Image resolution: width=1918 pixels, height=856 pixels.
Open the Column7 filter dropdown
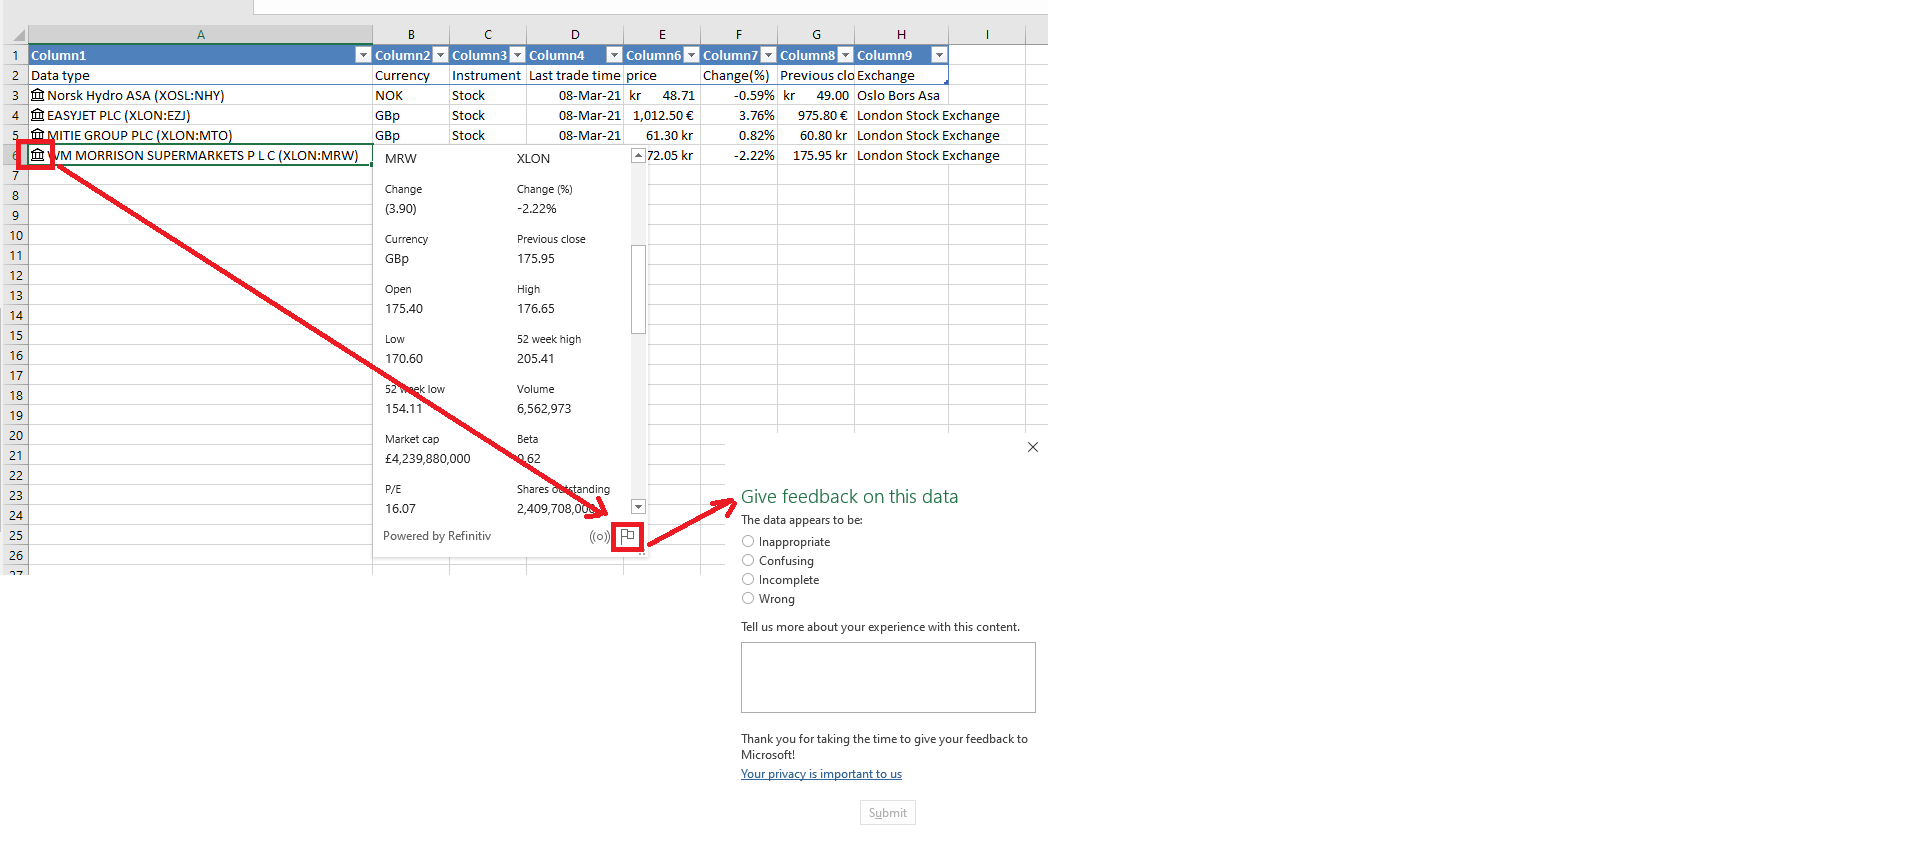pos(768,55)
